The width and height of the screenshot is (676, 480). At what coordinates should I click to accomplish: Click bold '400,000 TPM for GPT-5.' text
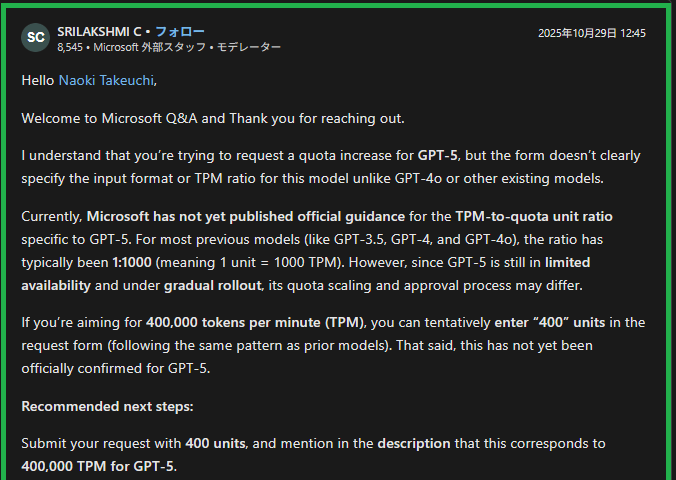pyautogui.click(x=99, y=466)
